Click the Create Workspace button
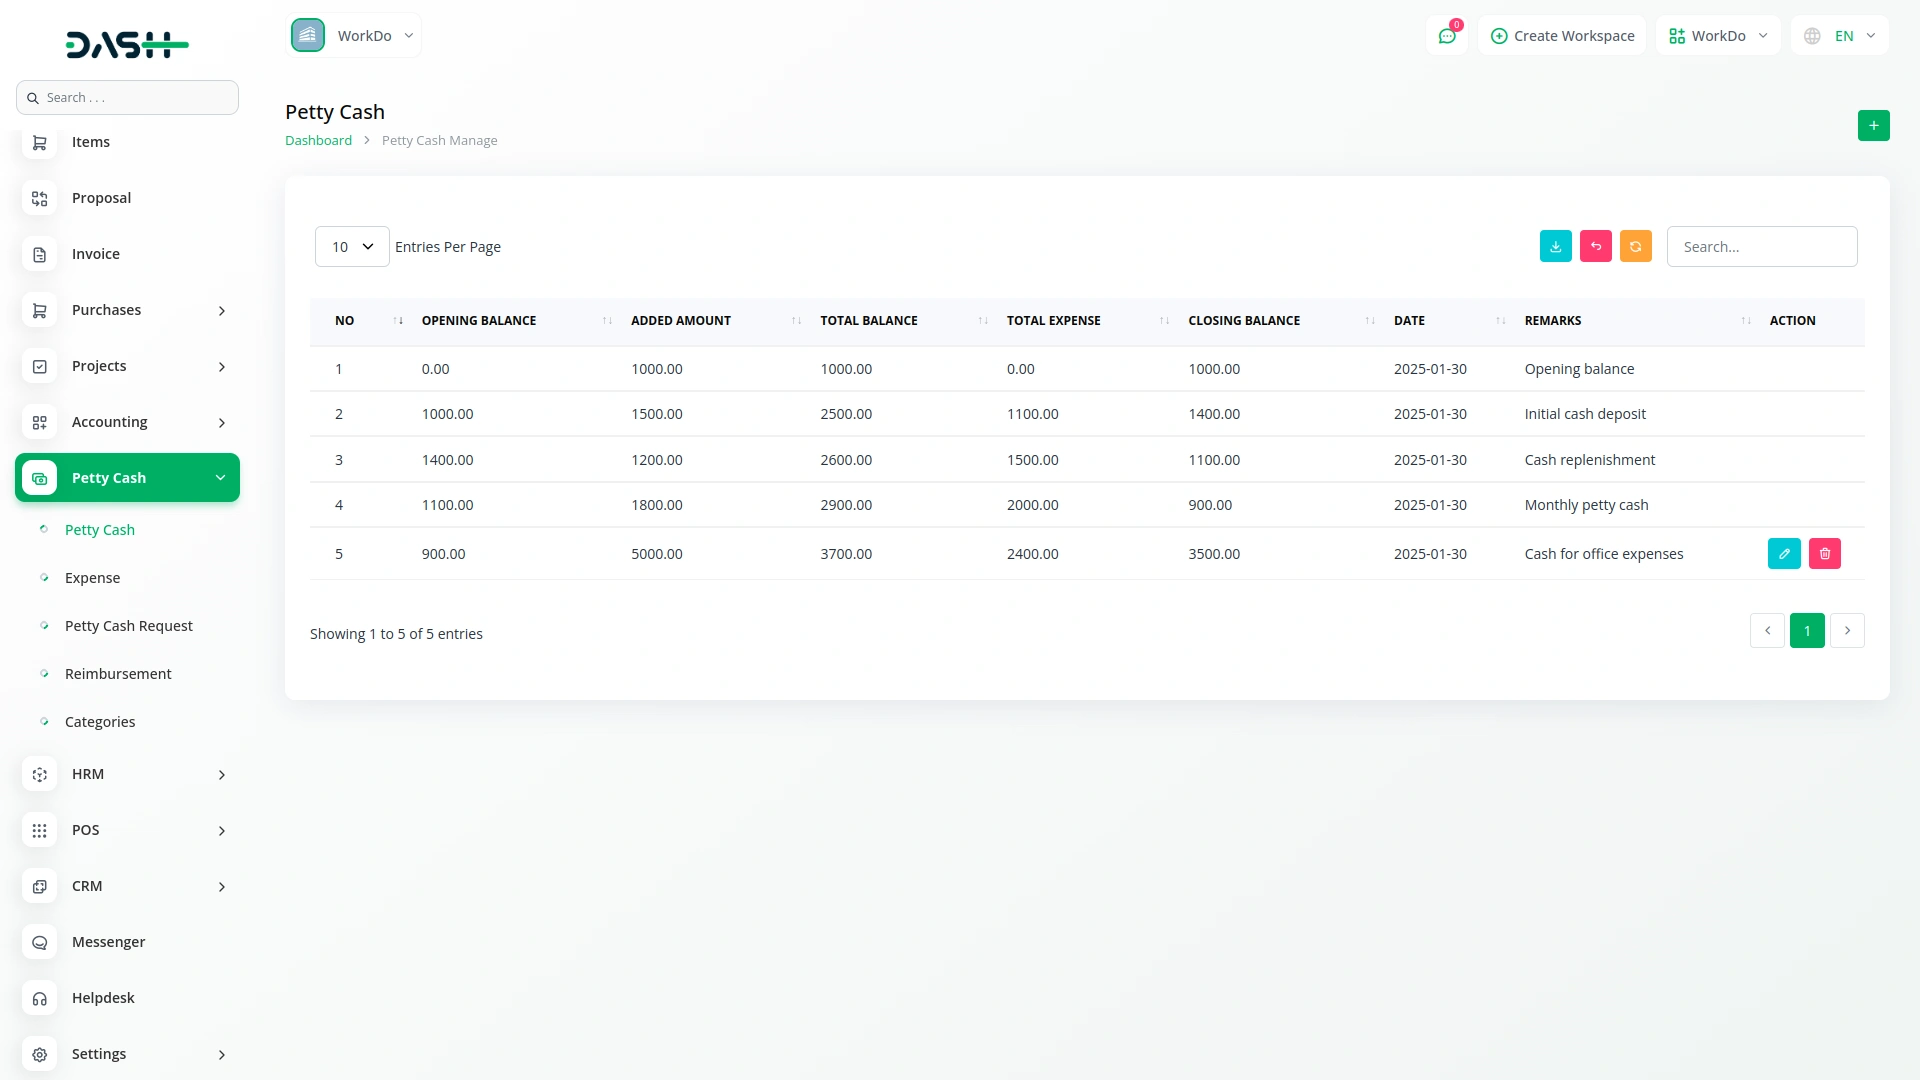 tap(1562, 36)
